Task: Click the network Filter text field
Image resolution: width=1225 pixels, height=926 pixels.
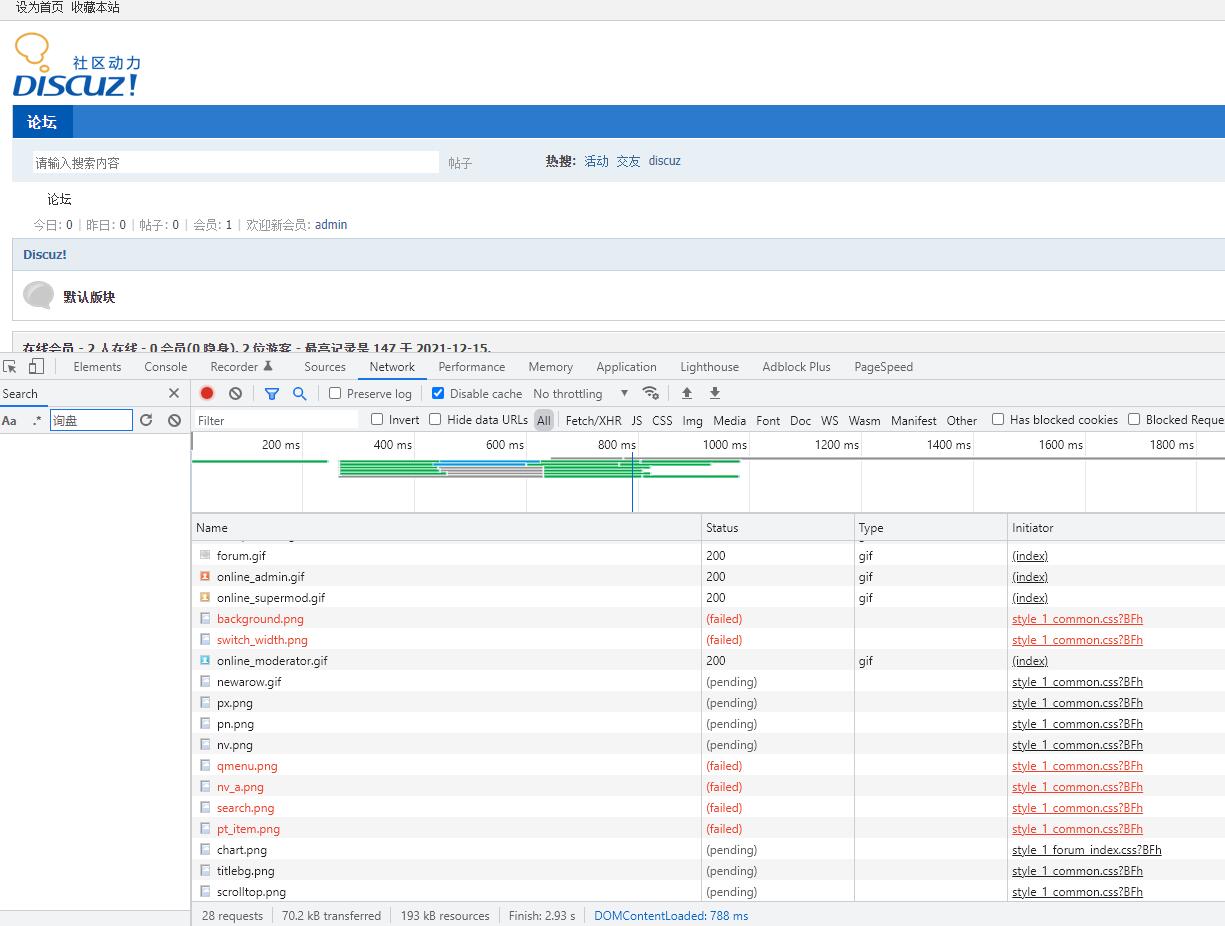Action: click(x=275, y=420)
